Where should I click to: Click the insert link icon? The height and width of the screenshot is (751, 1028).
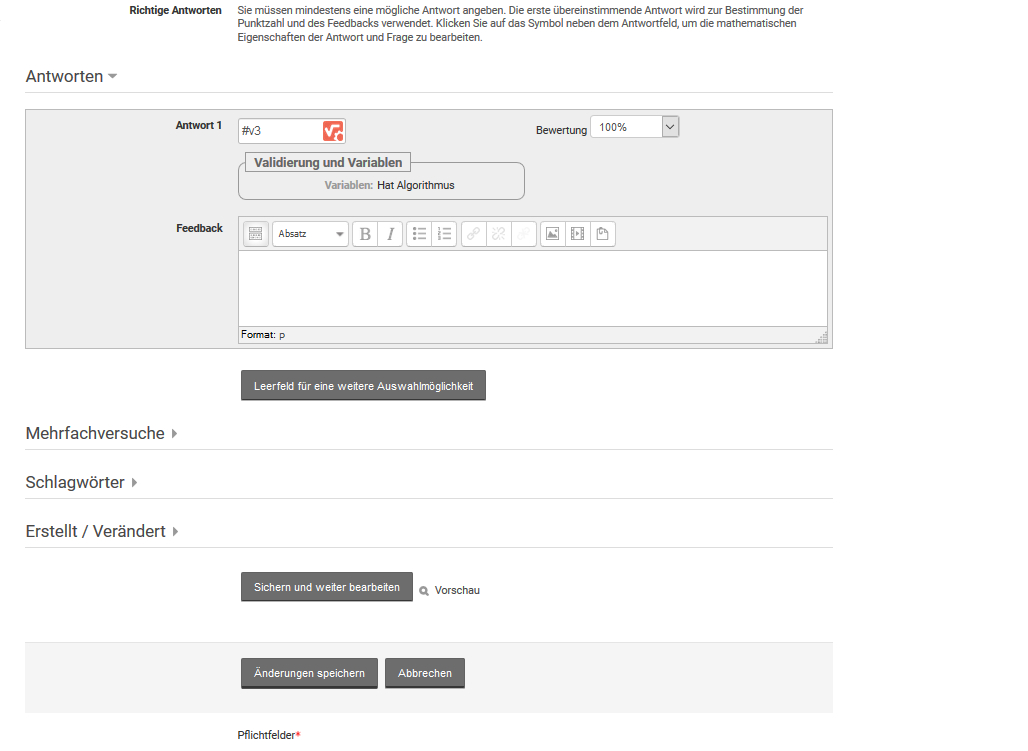pos(474,234)
